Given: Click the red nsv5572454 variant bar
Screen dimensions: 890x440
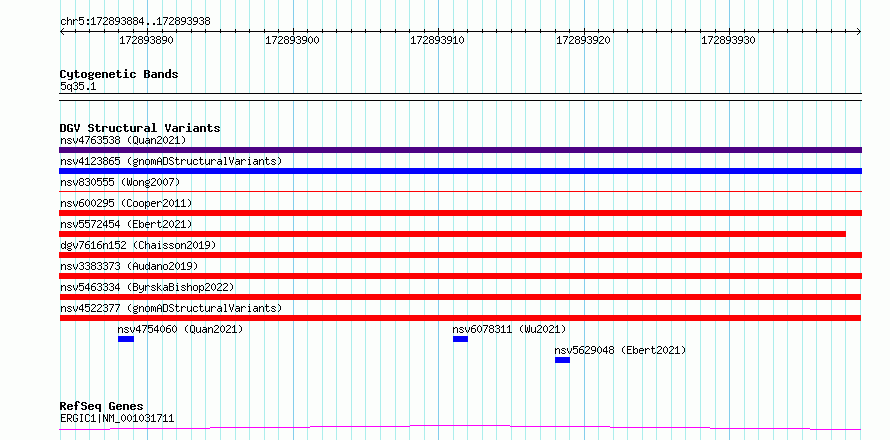Looking at the screenshot, I should click(x=452, y=234).
